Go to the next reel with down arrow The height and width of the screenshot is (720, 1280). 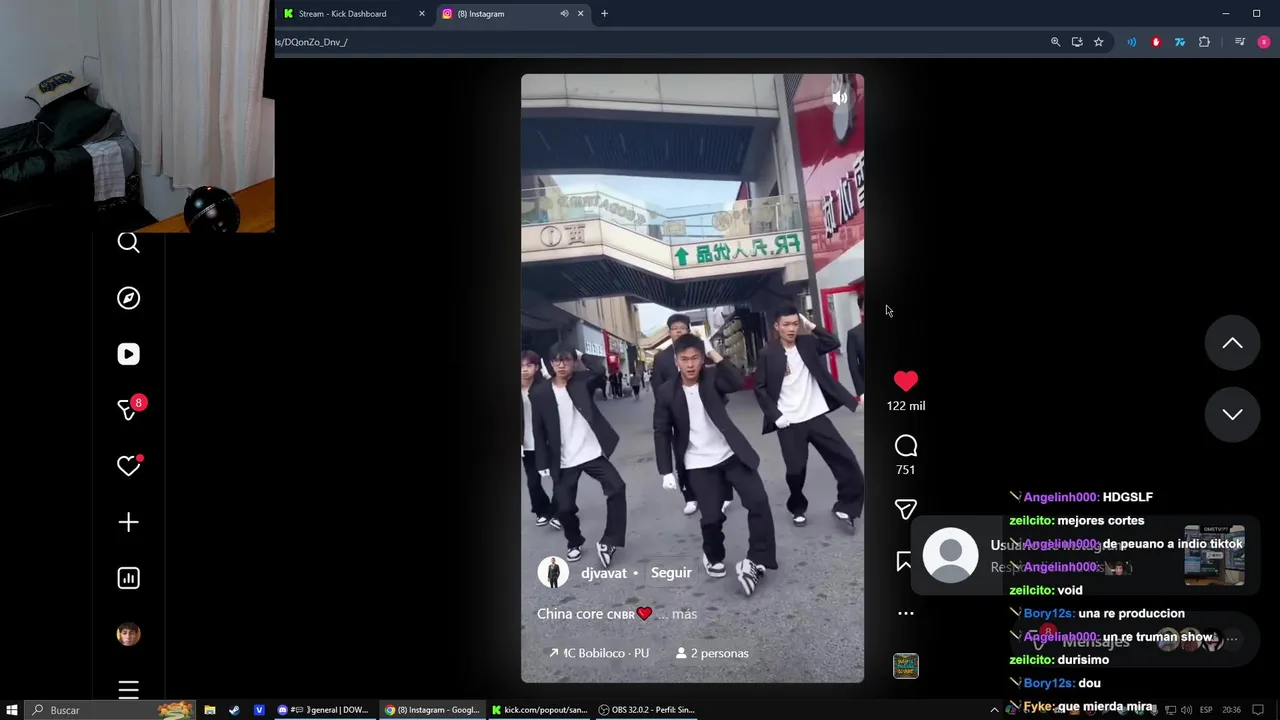pyautogui.click(x=1232, y=414)
